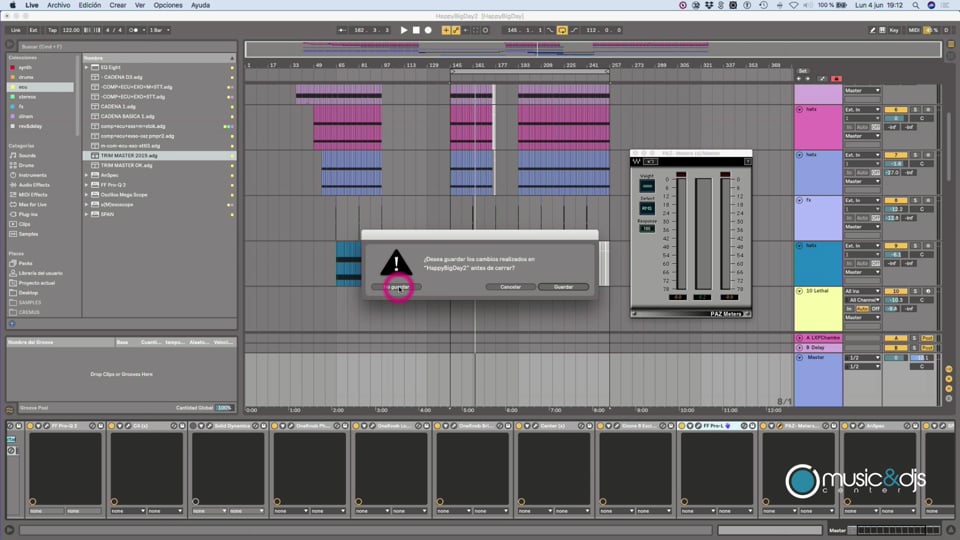Expand the Oscilloscope Mega Scope item

(86, 195)
